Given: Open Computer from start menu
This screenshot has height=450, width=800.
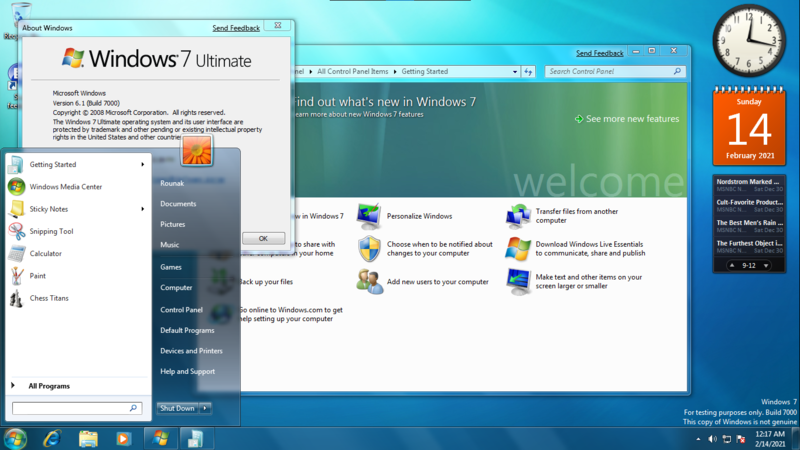Looking at the screenshot, I should pyautogui.click(x=176, y=287).
